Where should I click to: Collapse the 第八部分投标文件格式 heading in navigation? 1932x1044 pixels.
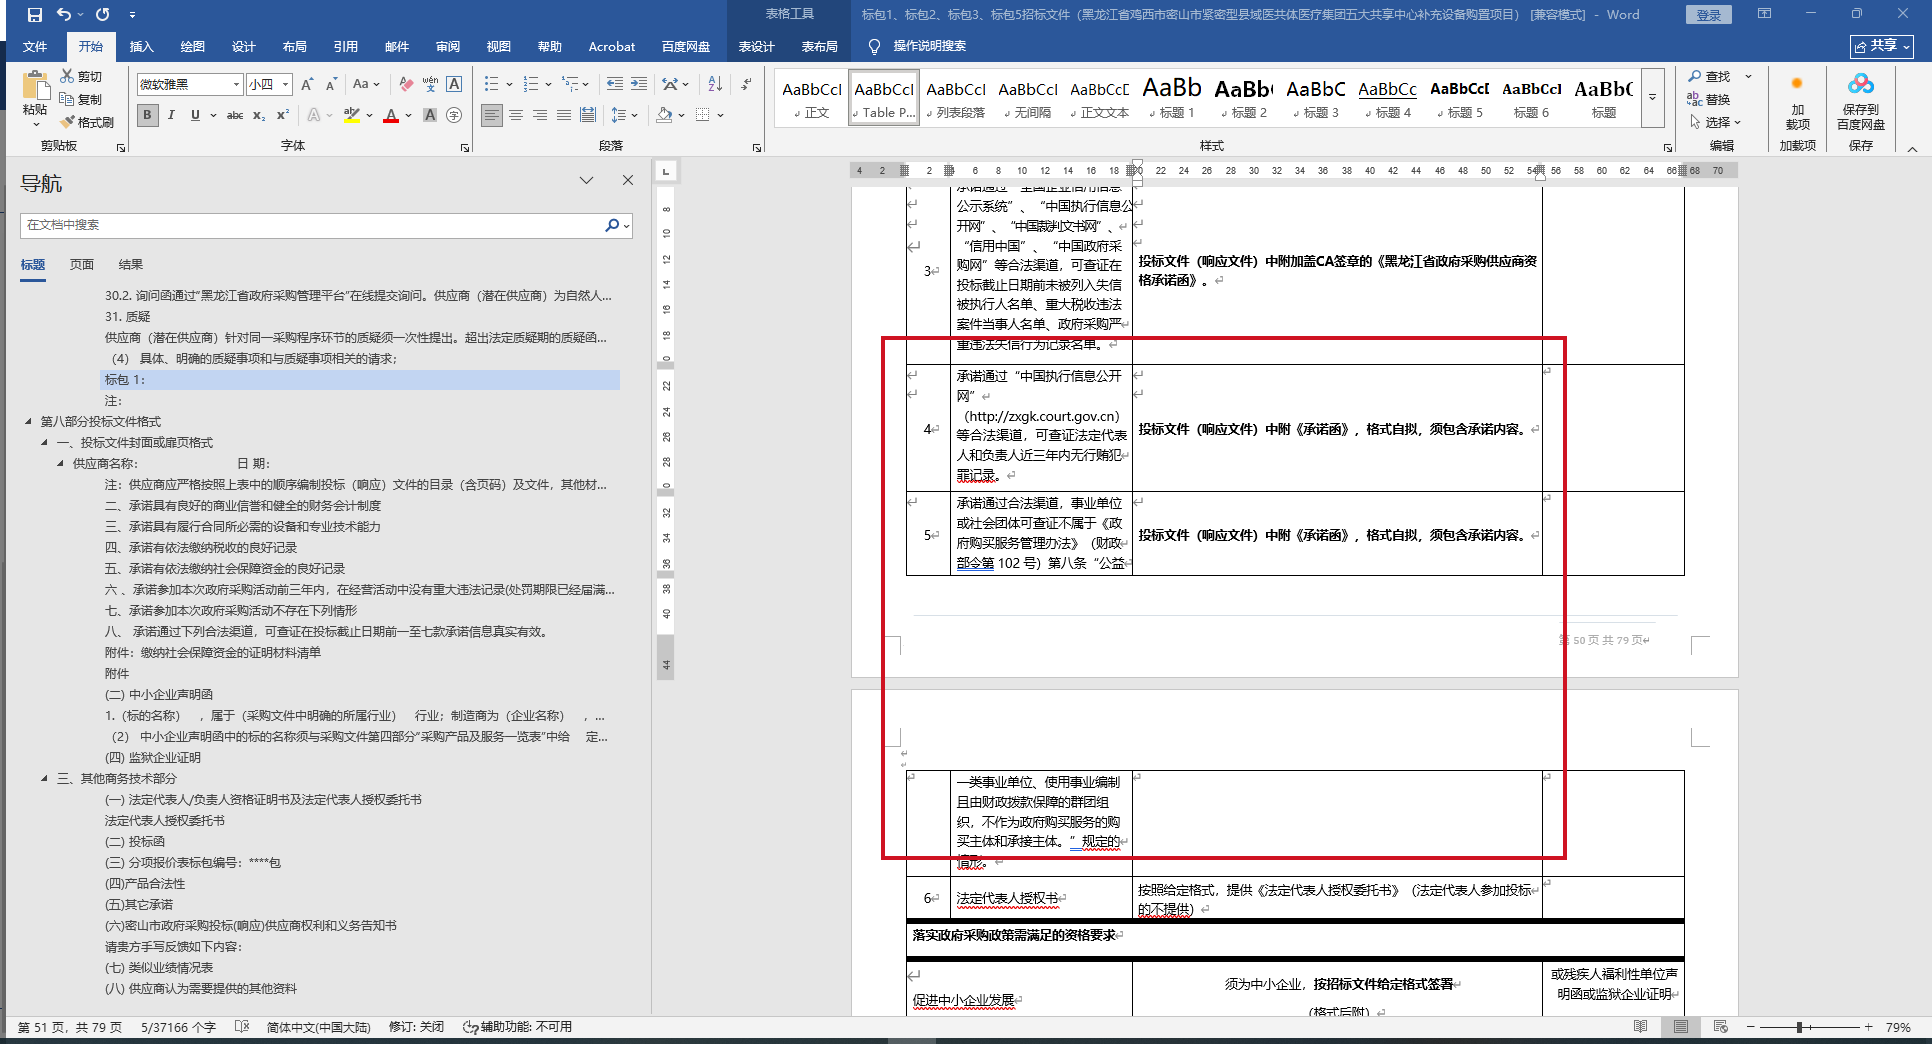(x=28, y=422)
